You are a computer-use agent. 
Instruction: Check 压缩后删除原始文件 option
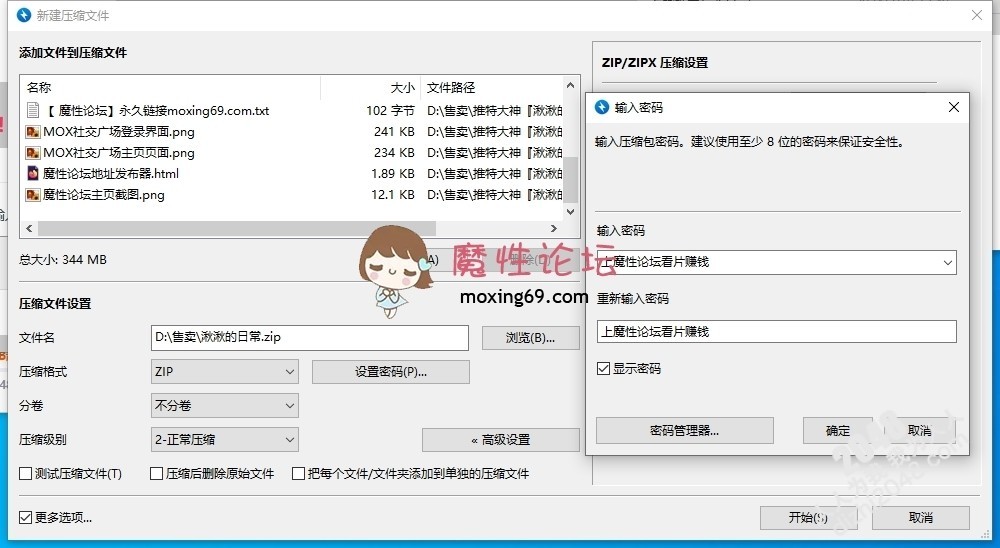(x=156, y=473)
